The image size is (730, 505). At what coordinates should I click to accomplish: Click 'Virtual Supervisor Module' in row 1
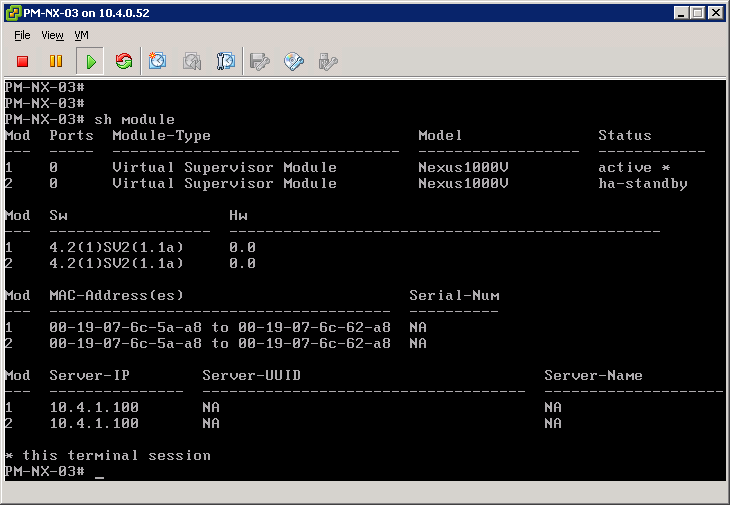pyautogui.click(x=224, y=168)
